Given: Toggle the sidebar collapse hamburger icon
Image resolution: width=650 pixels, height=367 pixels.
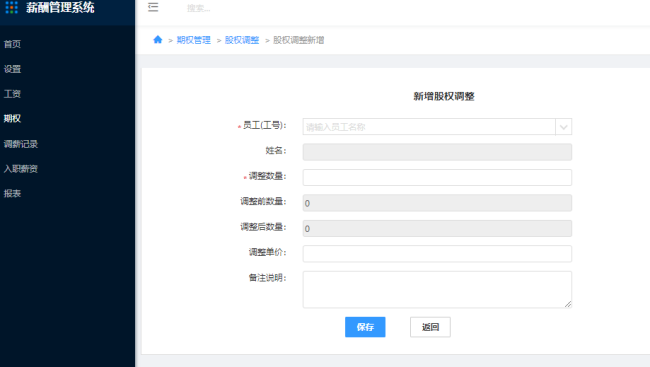Looking at the screenshot, I should click(153, 7).
